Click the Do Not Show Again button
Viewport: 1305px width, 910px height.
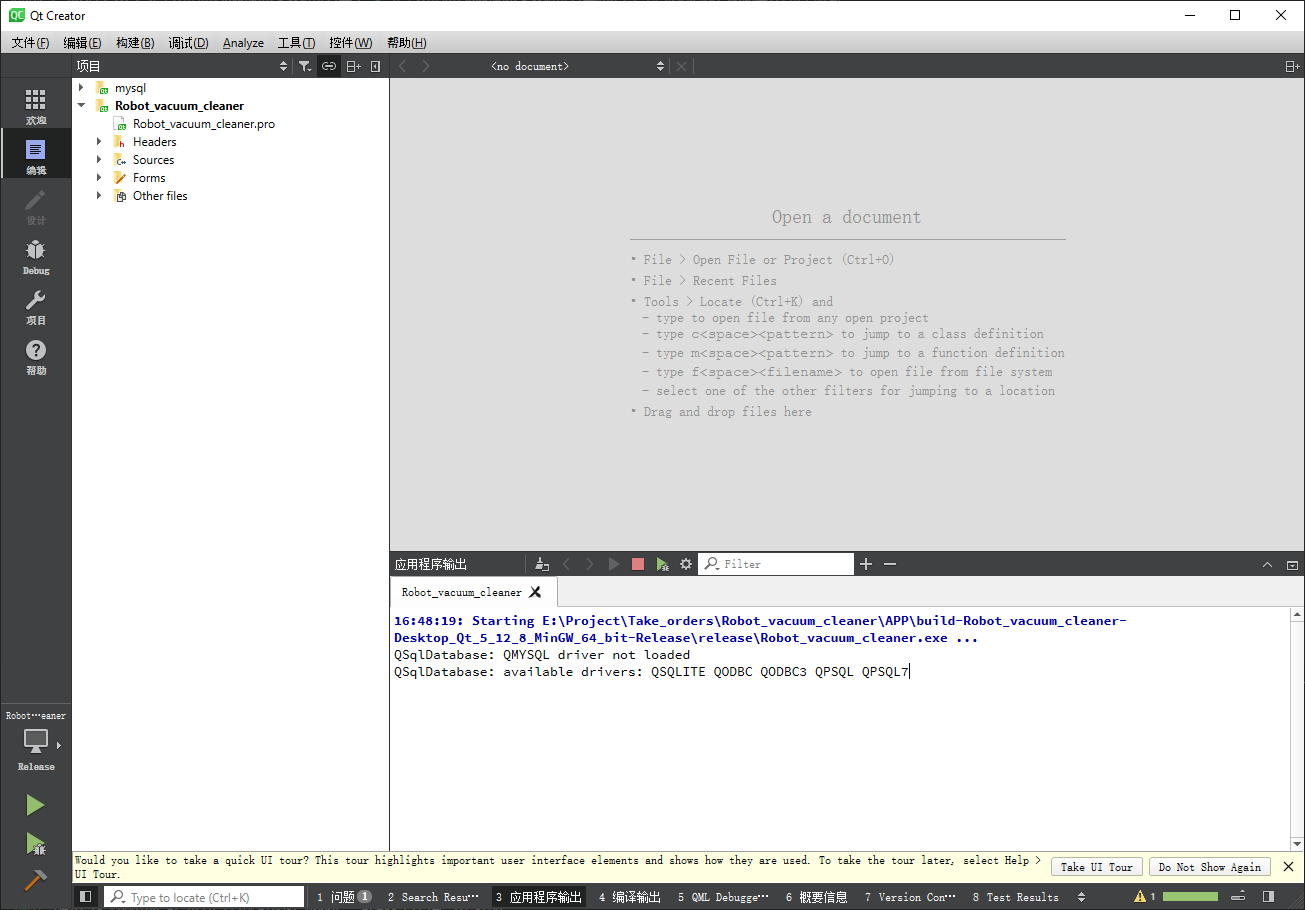[1209, 867]
